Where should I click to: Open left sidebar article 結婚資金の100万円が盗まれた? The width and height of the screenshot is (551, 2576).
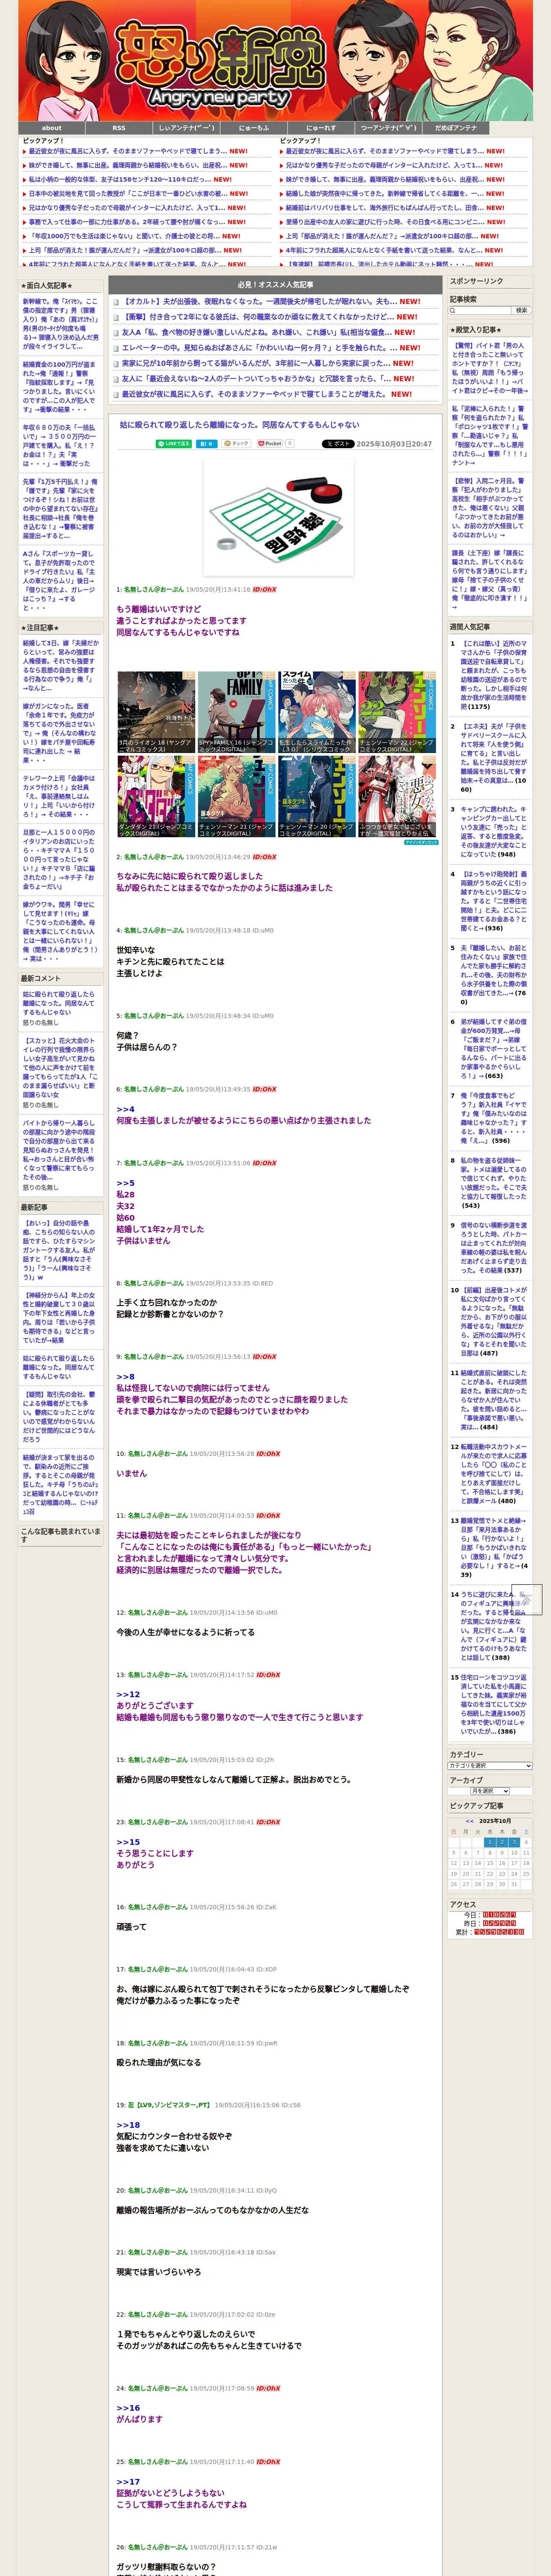60,387
